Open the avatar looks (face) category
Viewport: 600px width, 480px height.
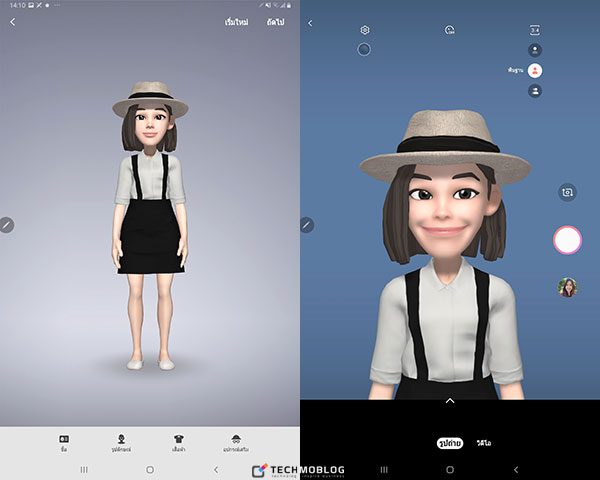(x=122, y=441)
